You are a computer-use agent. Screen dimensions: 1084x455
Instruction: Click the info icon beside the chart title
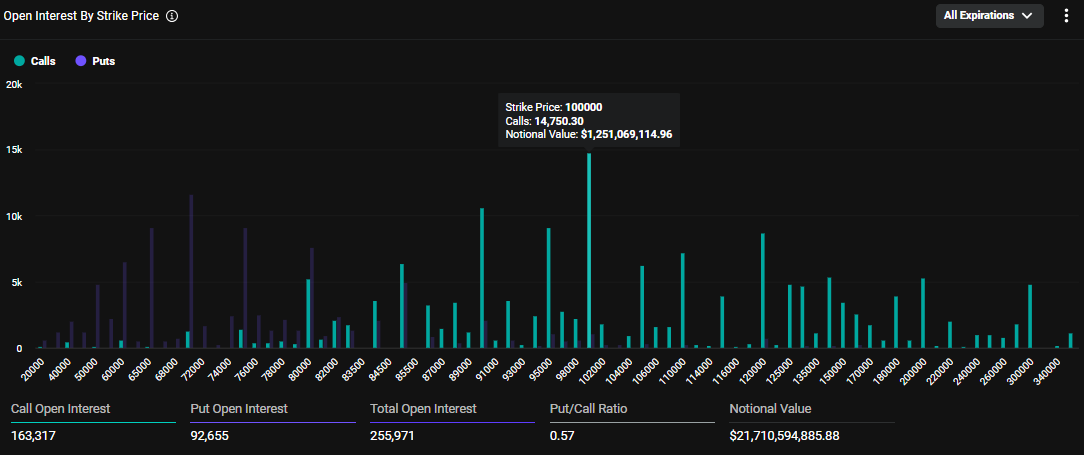(x=172, y=17)
